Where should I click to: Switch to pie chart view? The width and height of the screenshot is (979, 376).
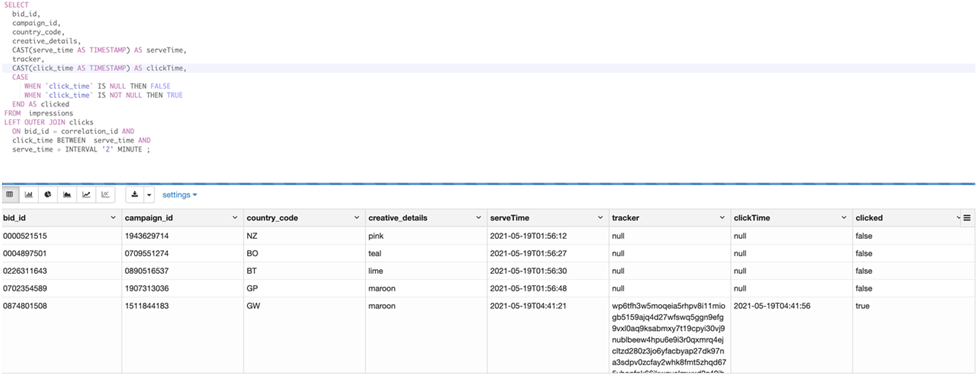pos(48,195)
